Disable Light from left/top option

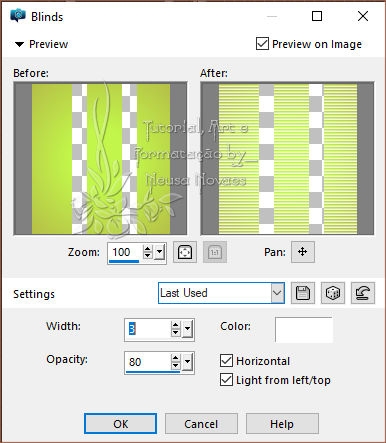click(x=226, y=380)
